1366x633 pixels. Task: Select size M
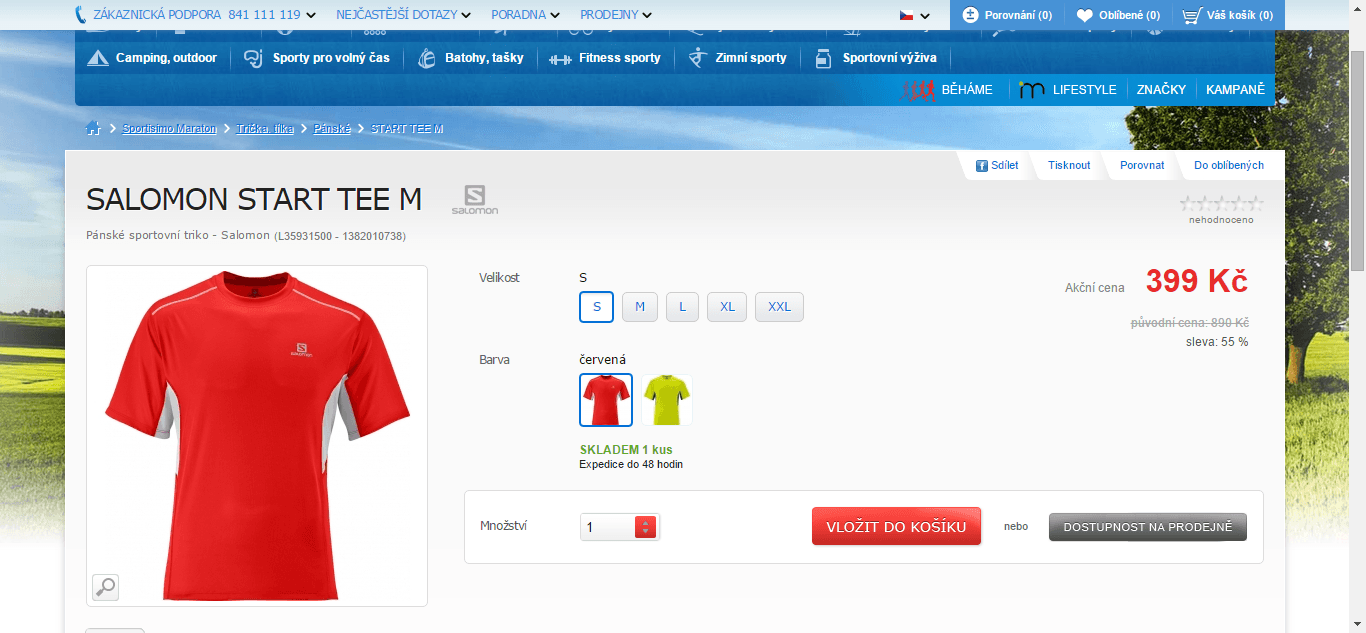click(640, 307)
